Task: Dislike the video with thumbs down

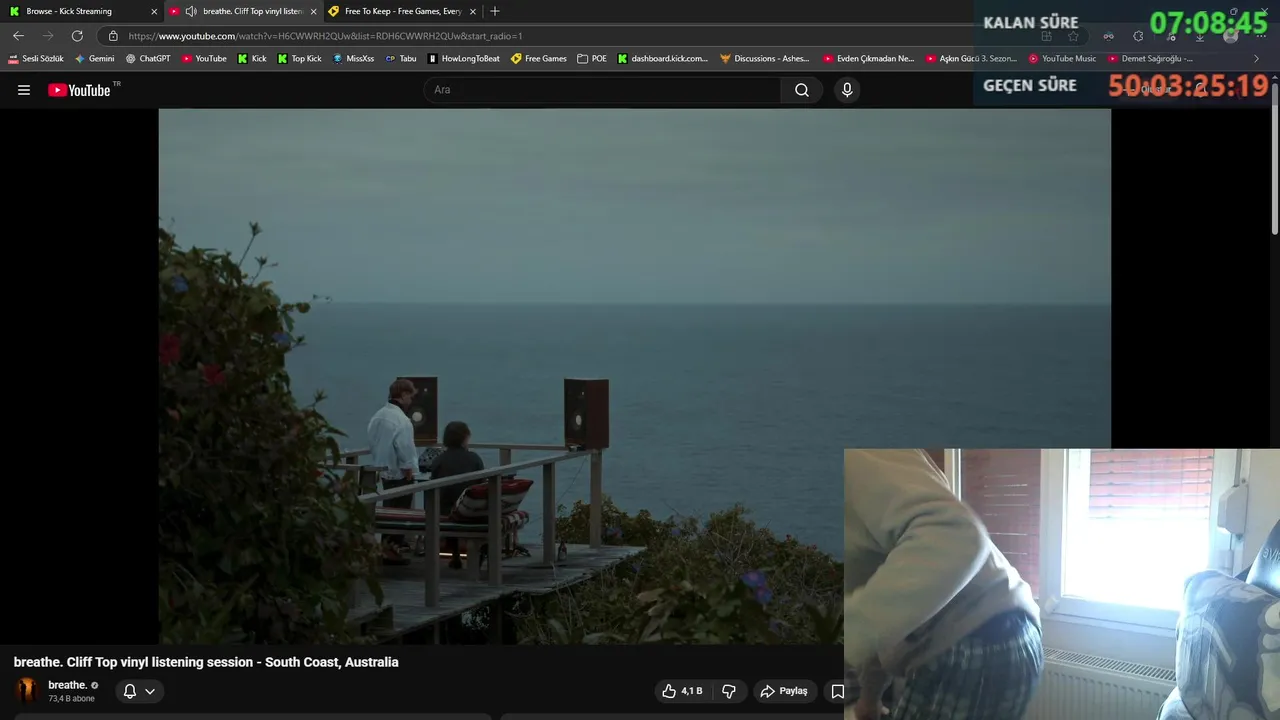Action: tap(729, 691)
